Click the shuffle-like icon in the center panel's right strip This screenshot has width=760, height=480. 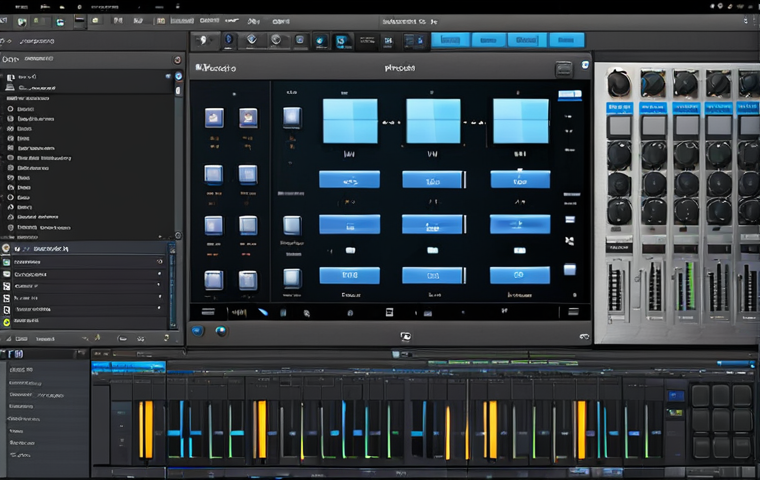[x=570, y=240]
